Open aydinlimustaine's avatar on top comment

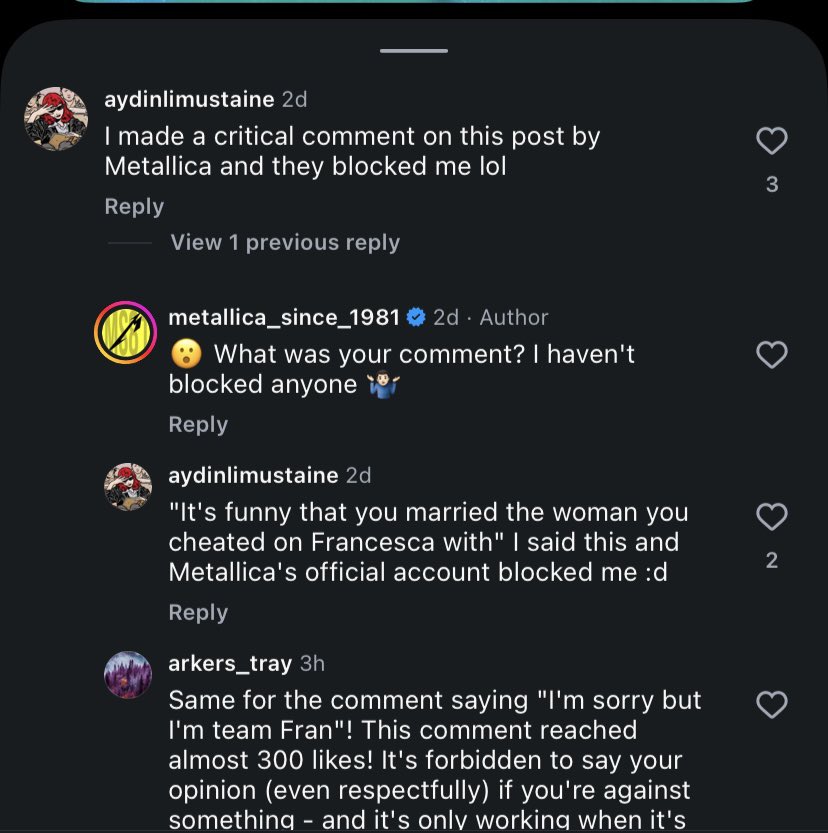pos(56,119)
